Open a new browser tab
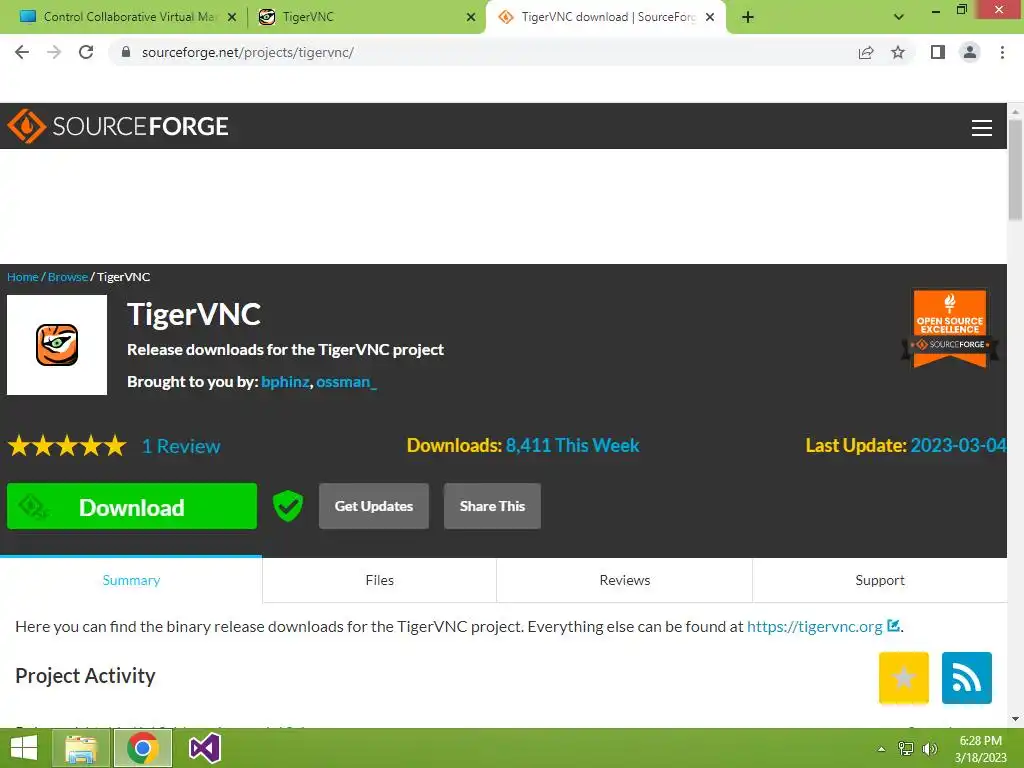The width and height of the screenshot is (1024, 768). tap(748, 17)
